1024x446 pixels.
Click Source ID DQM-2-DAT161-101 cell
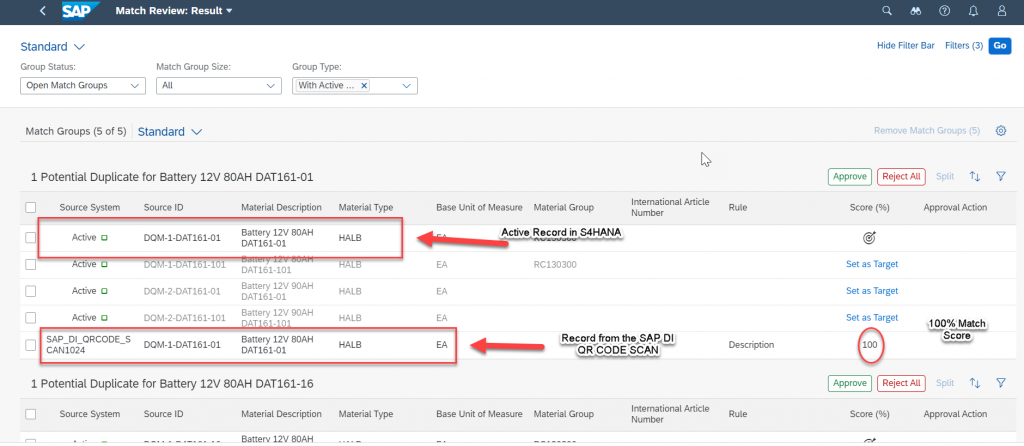pyautogui.click(x=185, y=318)
